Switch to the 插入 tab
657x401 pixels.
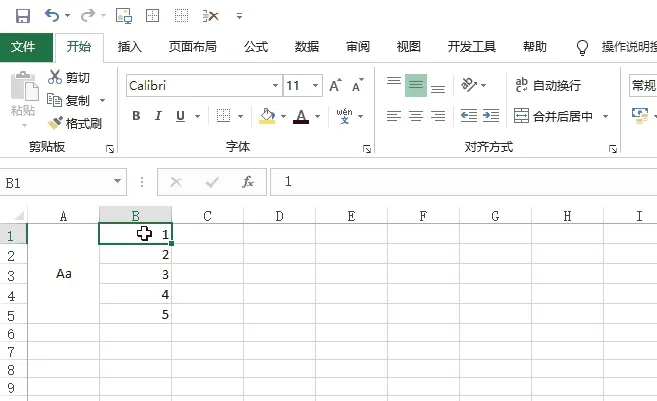pyautogui.click(x=129, y=47)
